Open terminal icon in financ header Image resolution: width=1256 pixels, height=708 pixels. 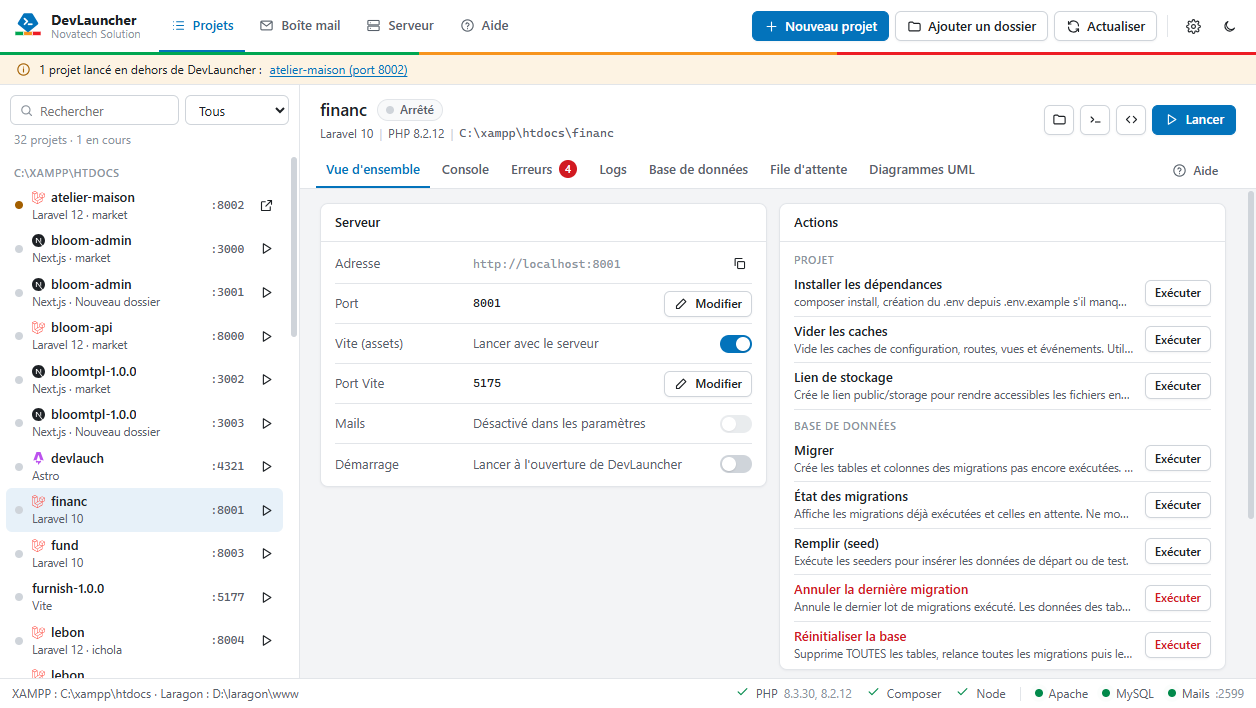pyautogui.click(x=1095, y=119)
